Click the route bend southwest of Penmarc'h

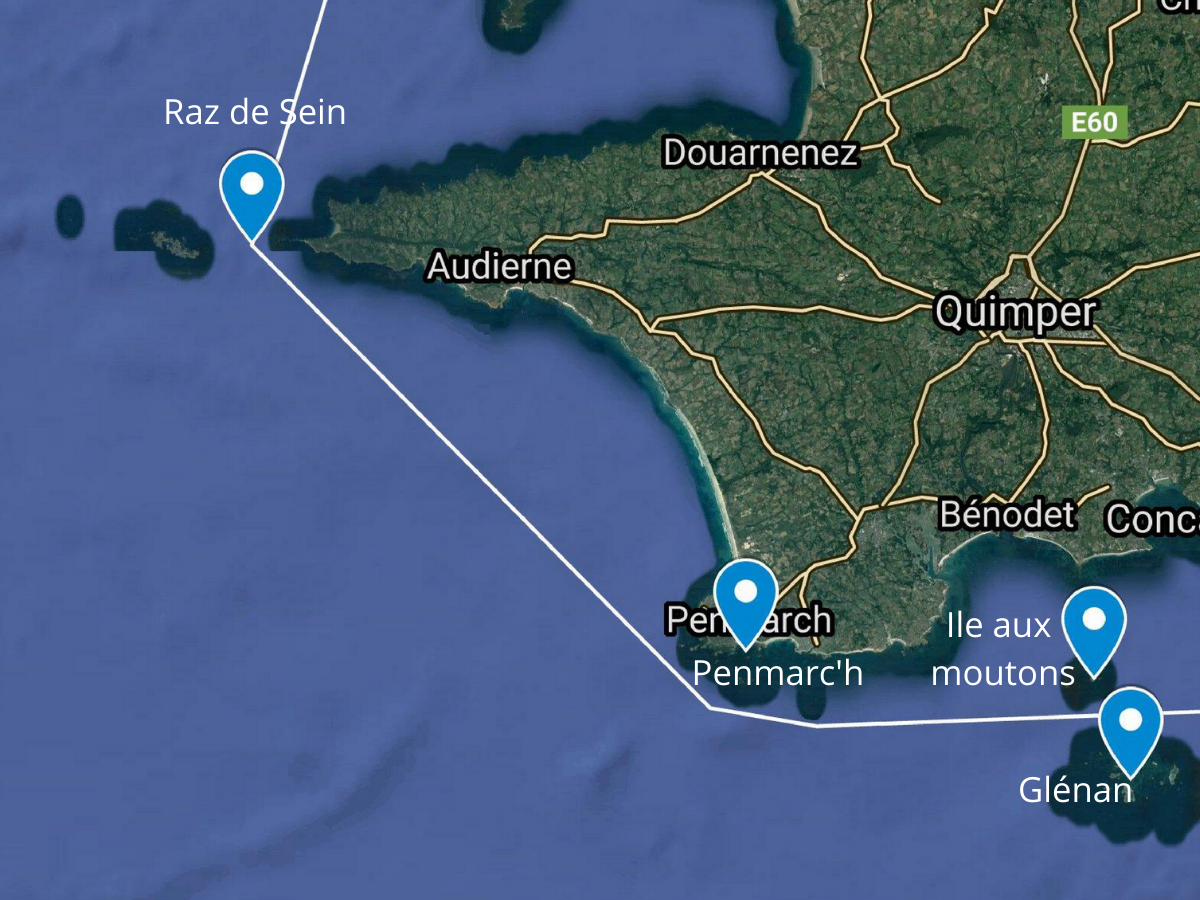tap(711, 707)
